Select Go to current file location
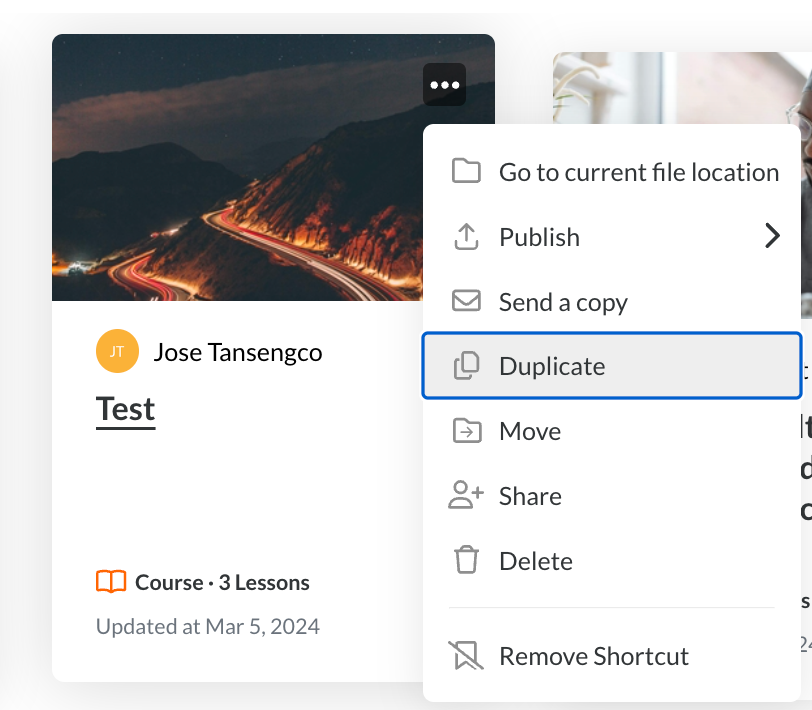This screenshot has height=710, width=812. point(638,172)
